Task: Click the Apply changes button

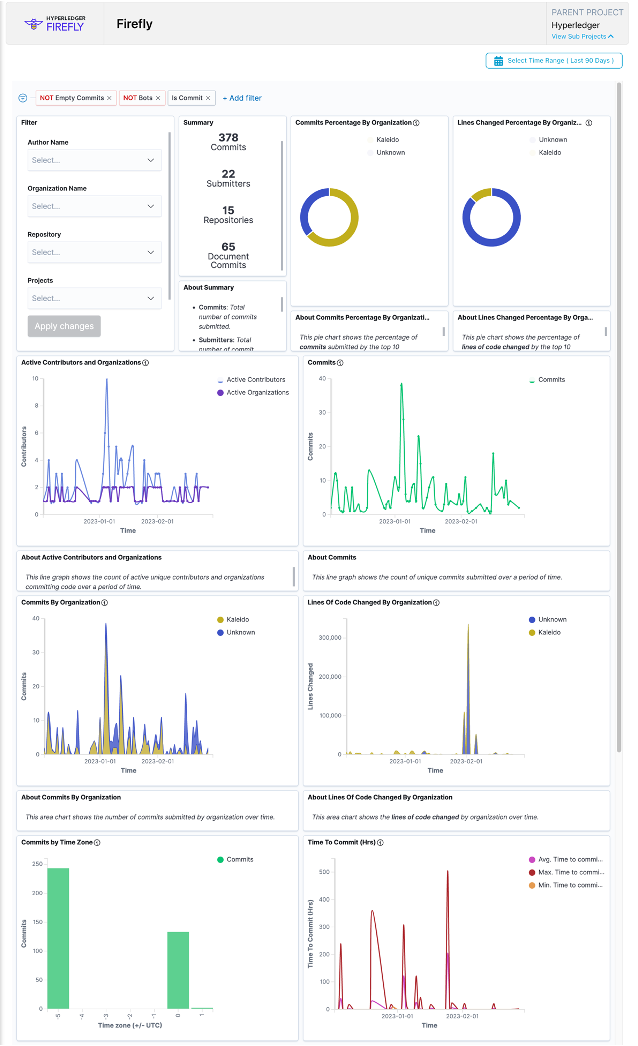Action: point(64,326)
